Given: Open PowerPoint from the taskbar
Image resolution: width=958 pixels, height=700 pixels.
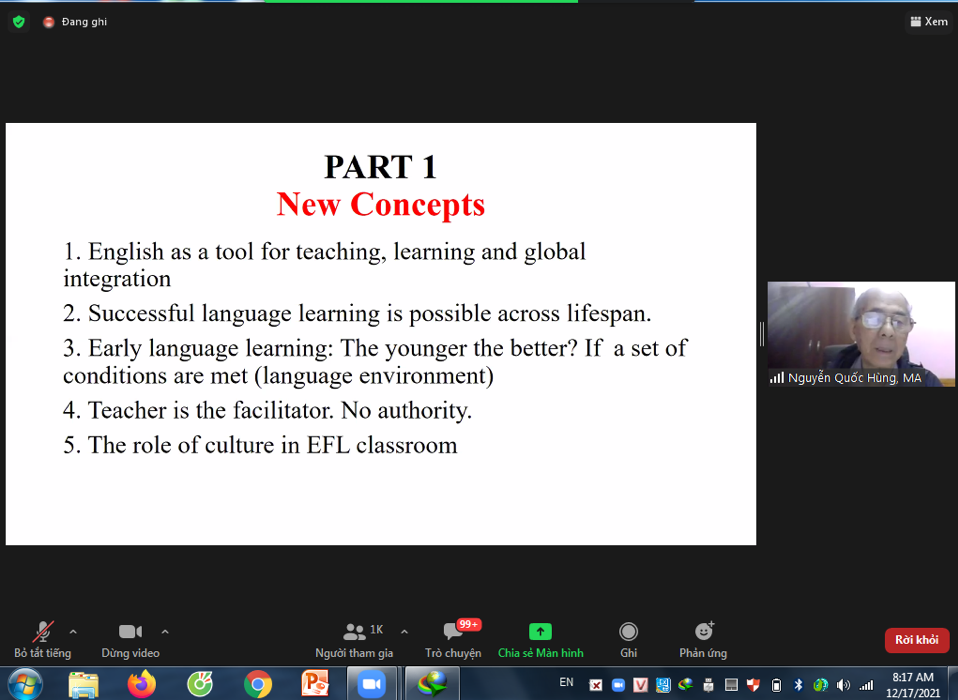Looking at the screenshot, I should click(x=315, y=684).
